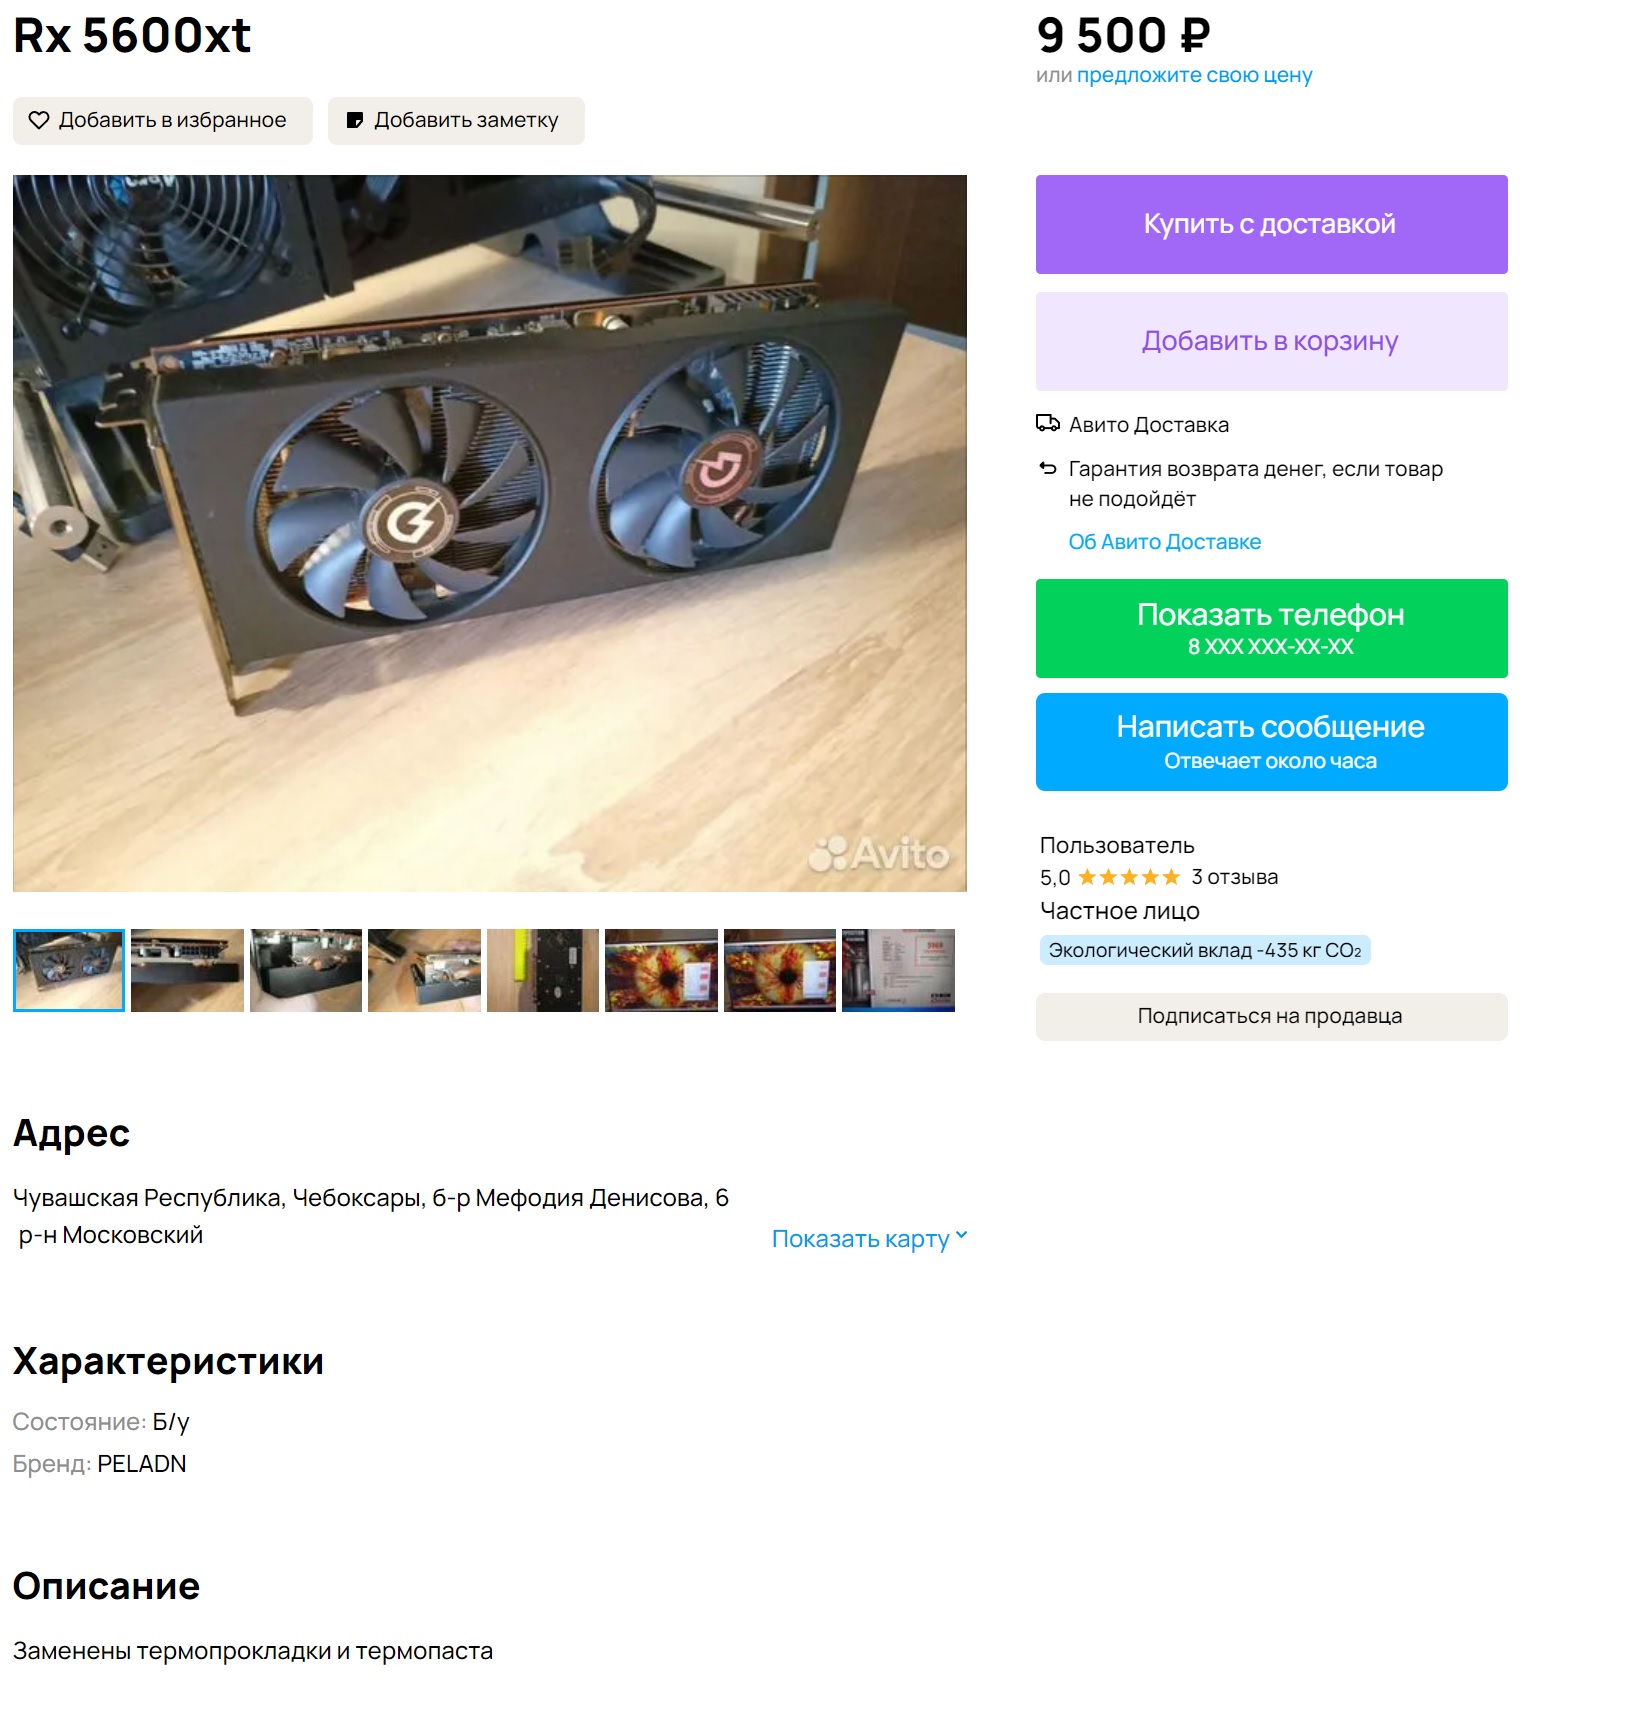
Task: Open Об Авито Доставке link
Action: tap(1164, 541)
